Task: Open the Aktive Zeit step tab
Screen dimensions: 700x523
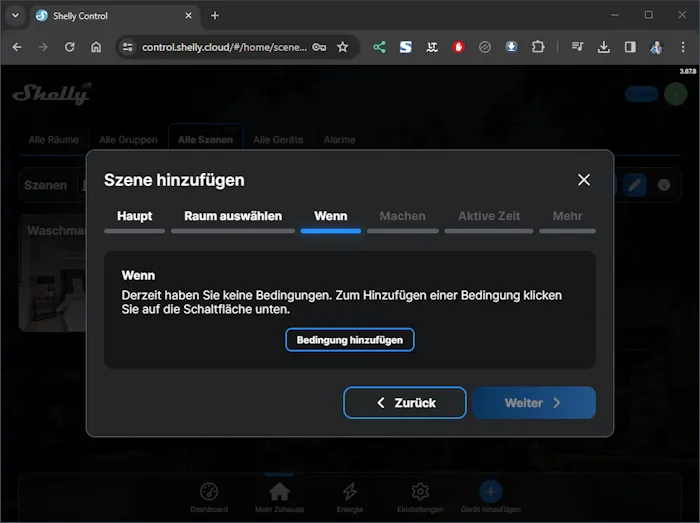Action: pos(489,216)
